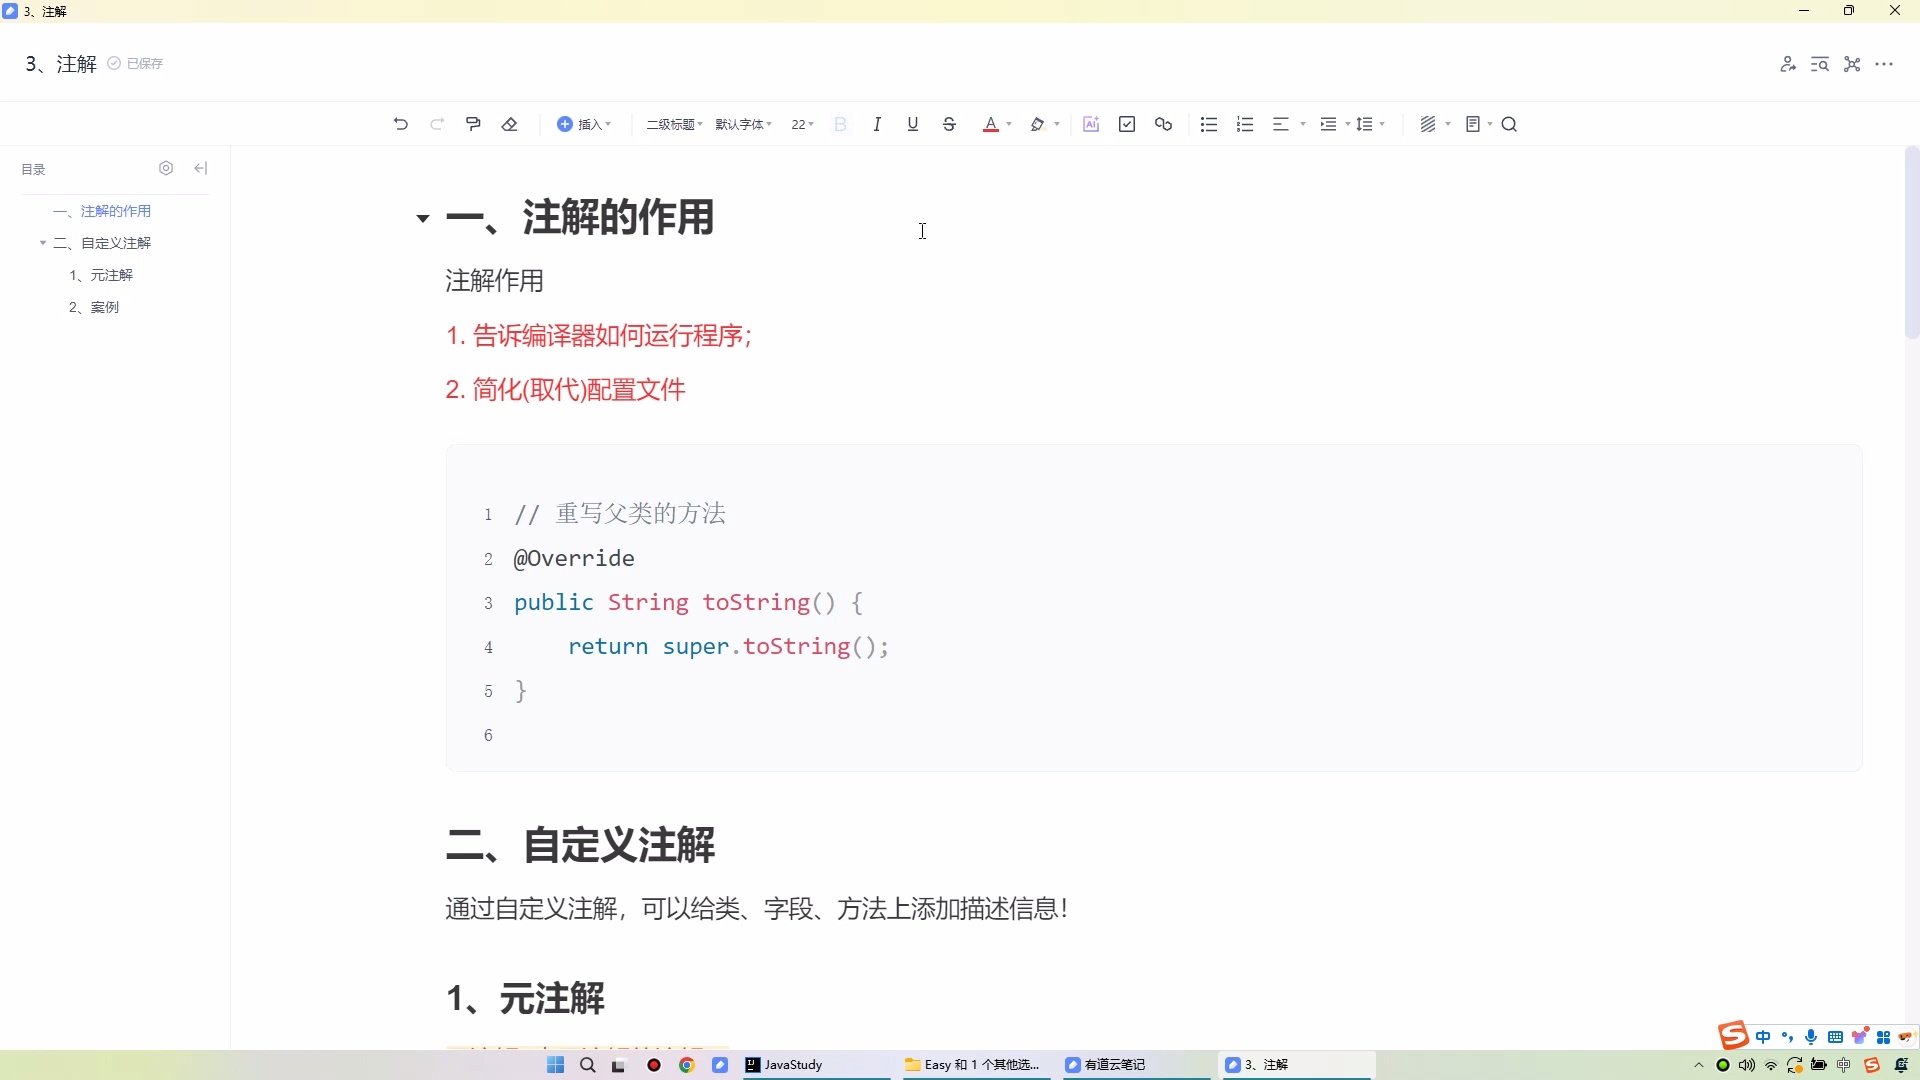Image resolution: width=1920 pixels, height=1080 pixels.
Task: Open the AI writing assistant
Action: (1090, 123)
